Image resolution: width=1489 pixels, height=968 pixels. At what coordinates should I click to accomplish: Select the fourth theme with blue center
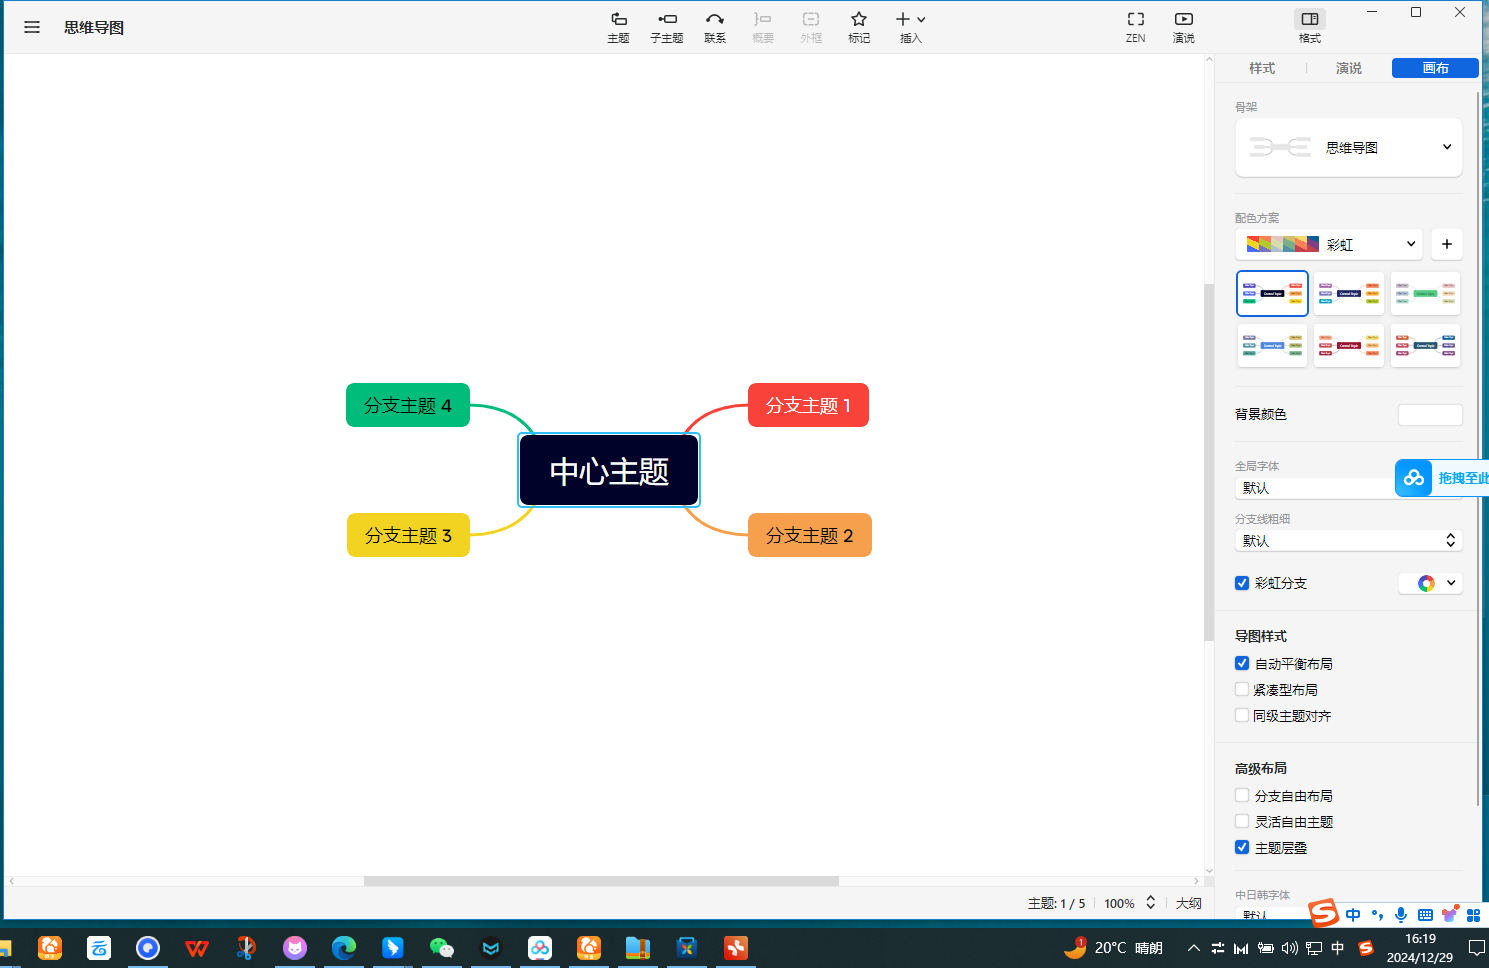tap(1272, 345)
